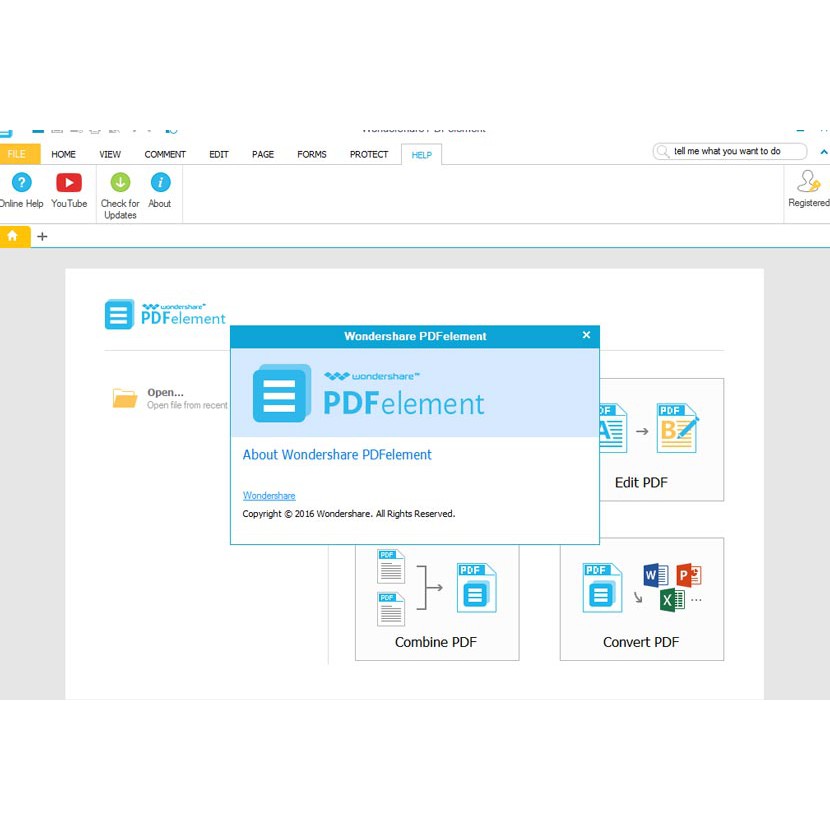Check for Updates using the green arrow icon
This screenshot has width=830, height=830.
click(120, 183)
